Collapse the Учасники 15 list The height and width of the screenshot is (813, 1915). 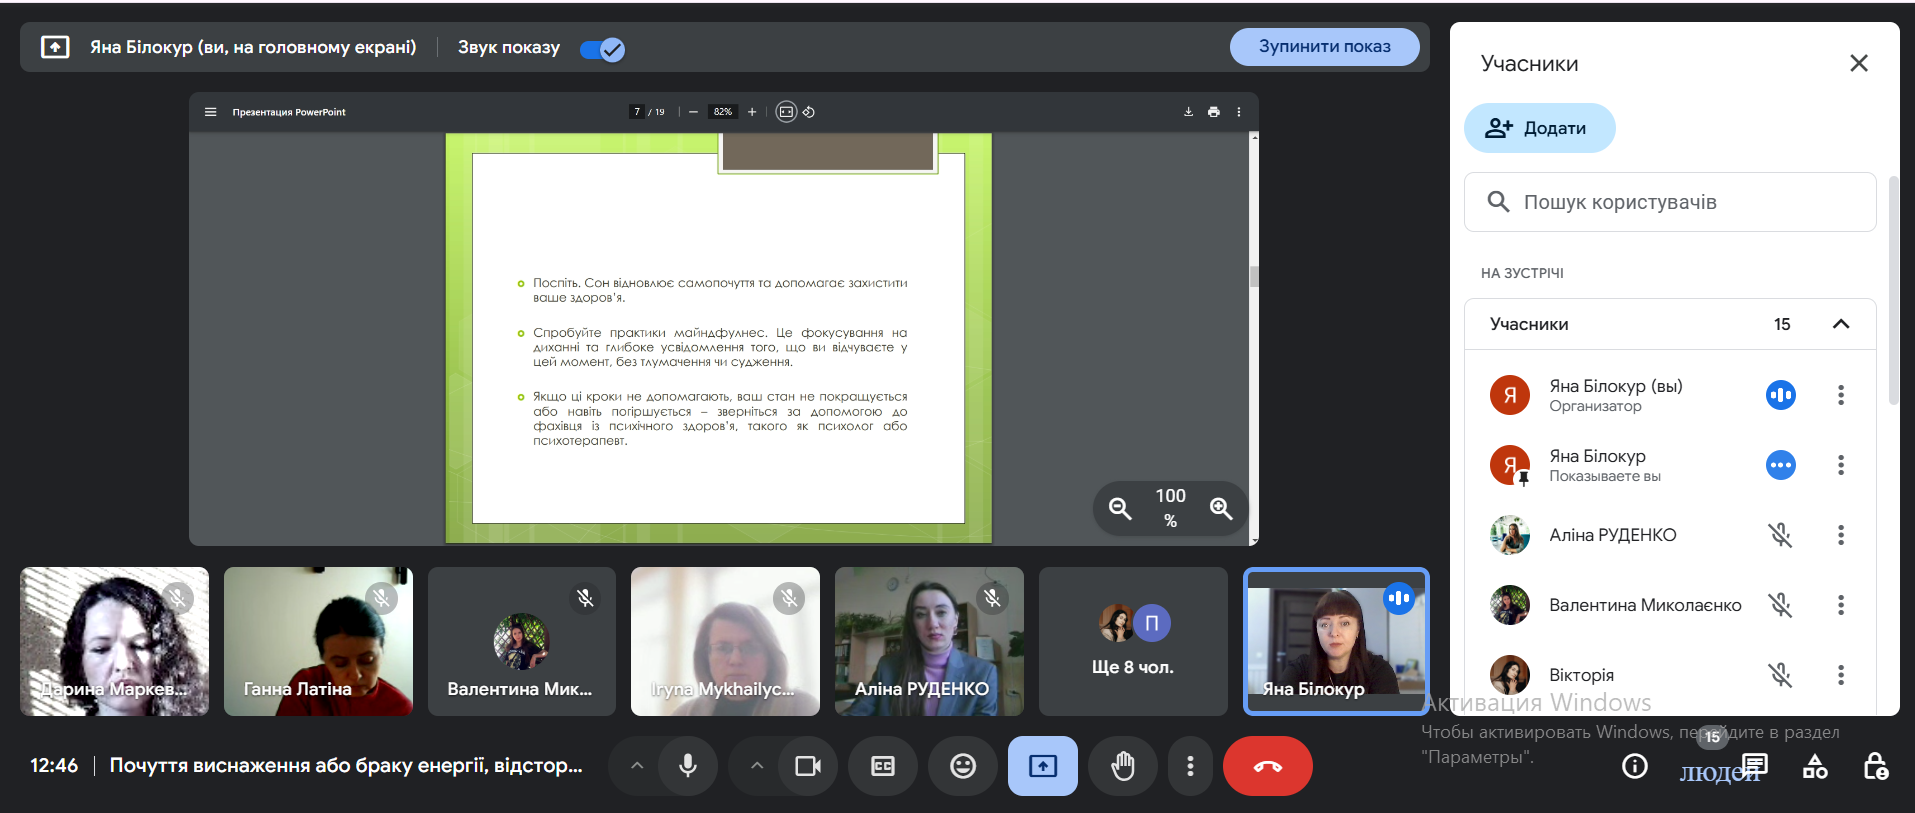[x=1841, y=324]
